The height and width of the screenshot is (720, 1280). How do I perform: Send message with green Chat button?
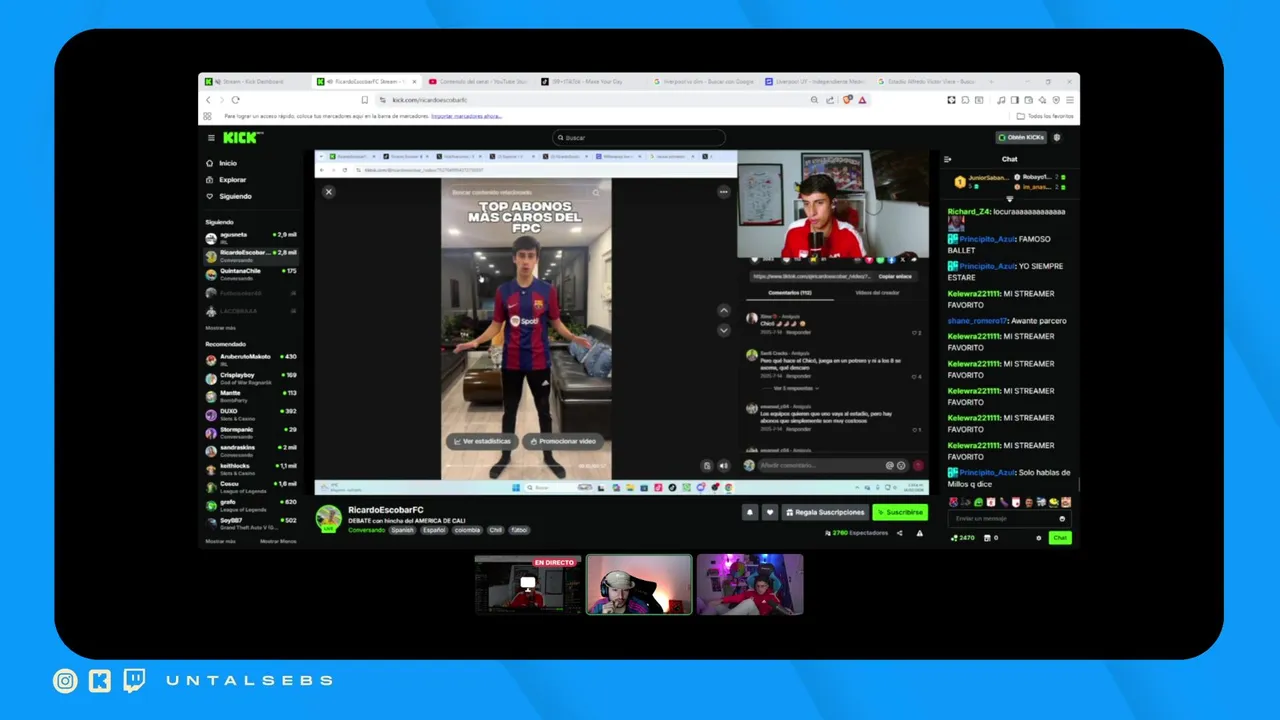click(x=1060, y=538)
